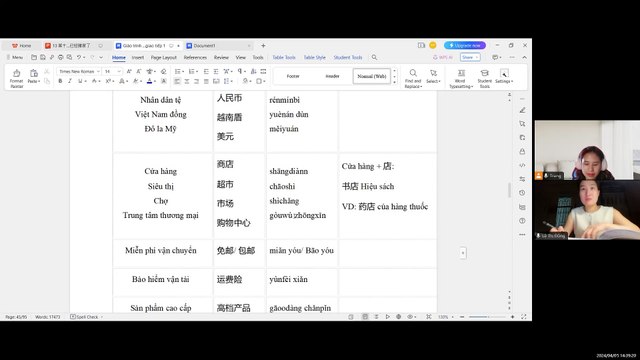Toggle Justify alignment button
Viewport: 640px width, 360px height.
click(207, 81)
